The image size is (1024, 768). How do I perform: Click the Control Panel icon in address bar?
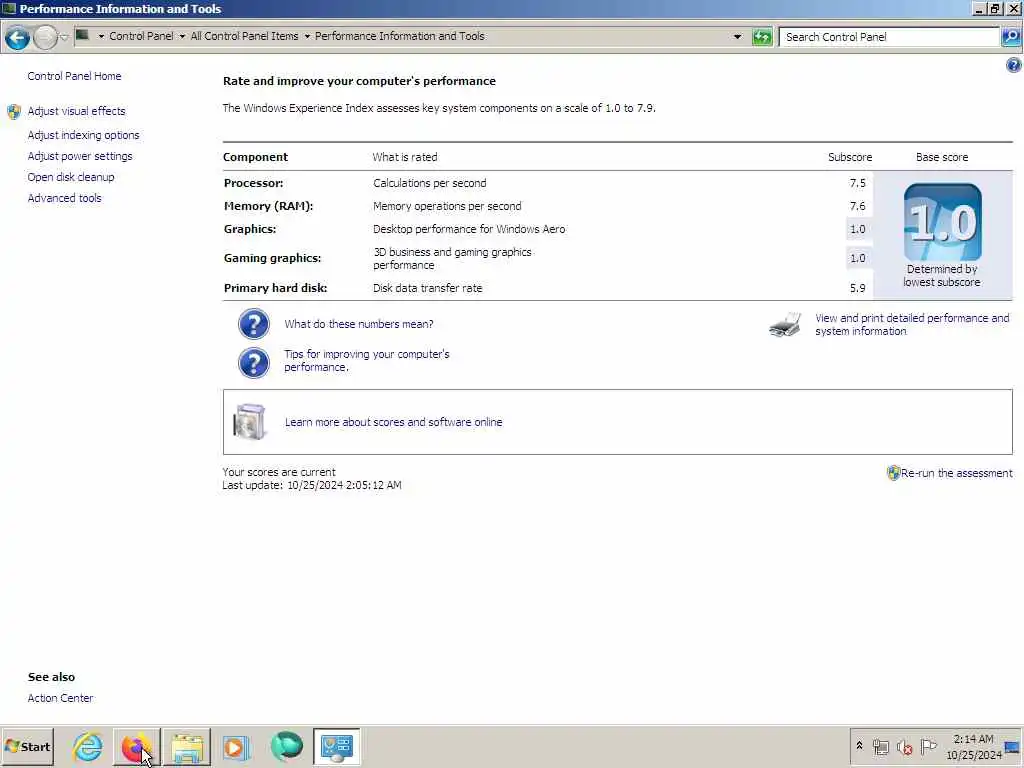(82, 35)
